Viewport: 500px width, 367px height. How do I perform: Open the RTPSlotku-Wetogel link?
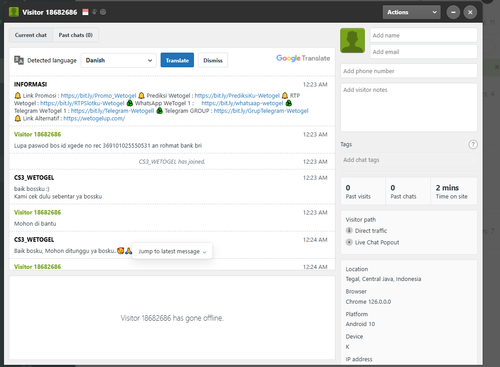point(82,103)
